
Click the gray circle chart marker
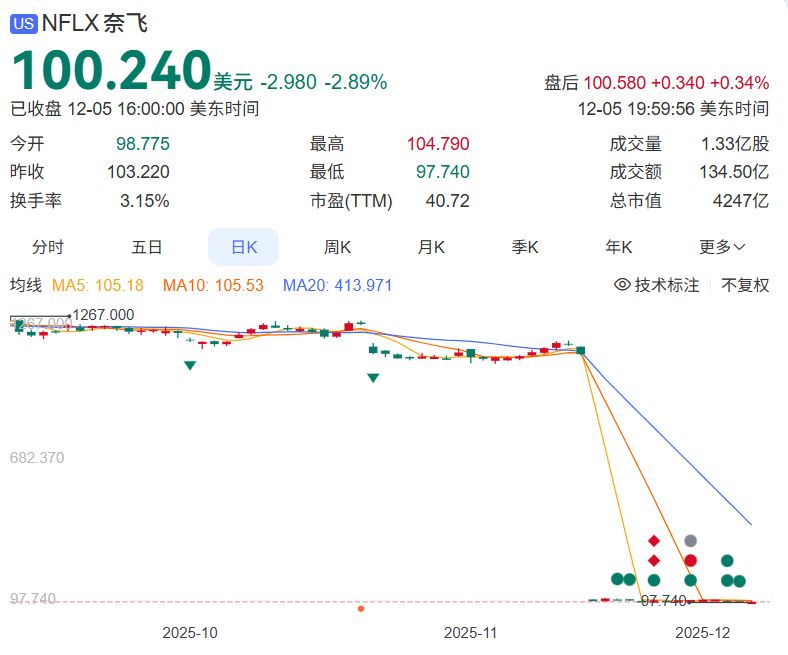tap(690, 541)
